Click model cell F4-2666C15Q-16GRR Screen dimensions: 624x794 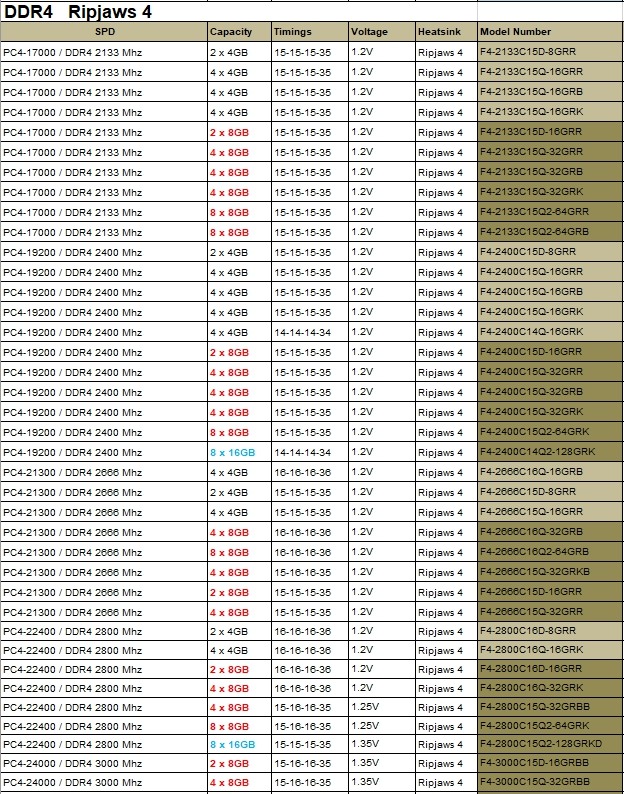pyautogui.click(x=550, y=512)
